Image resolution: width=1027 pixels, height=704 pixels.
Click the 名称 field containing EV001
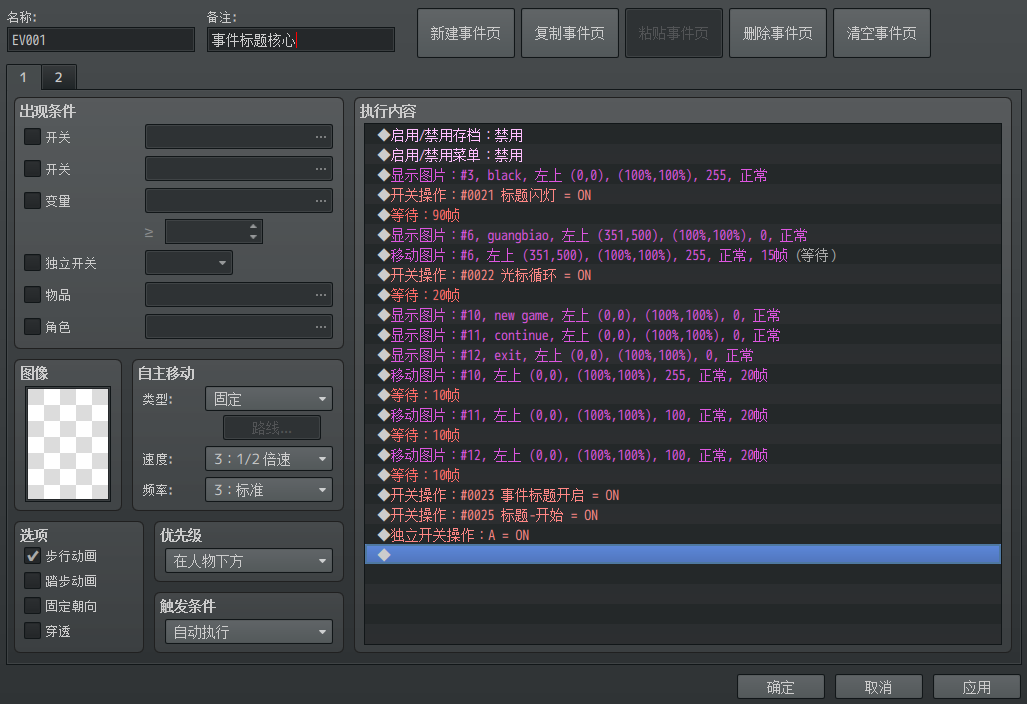tap(101, 40)
